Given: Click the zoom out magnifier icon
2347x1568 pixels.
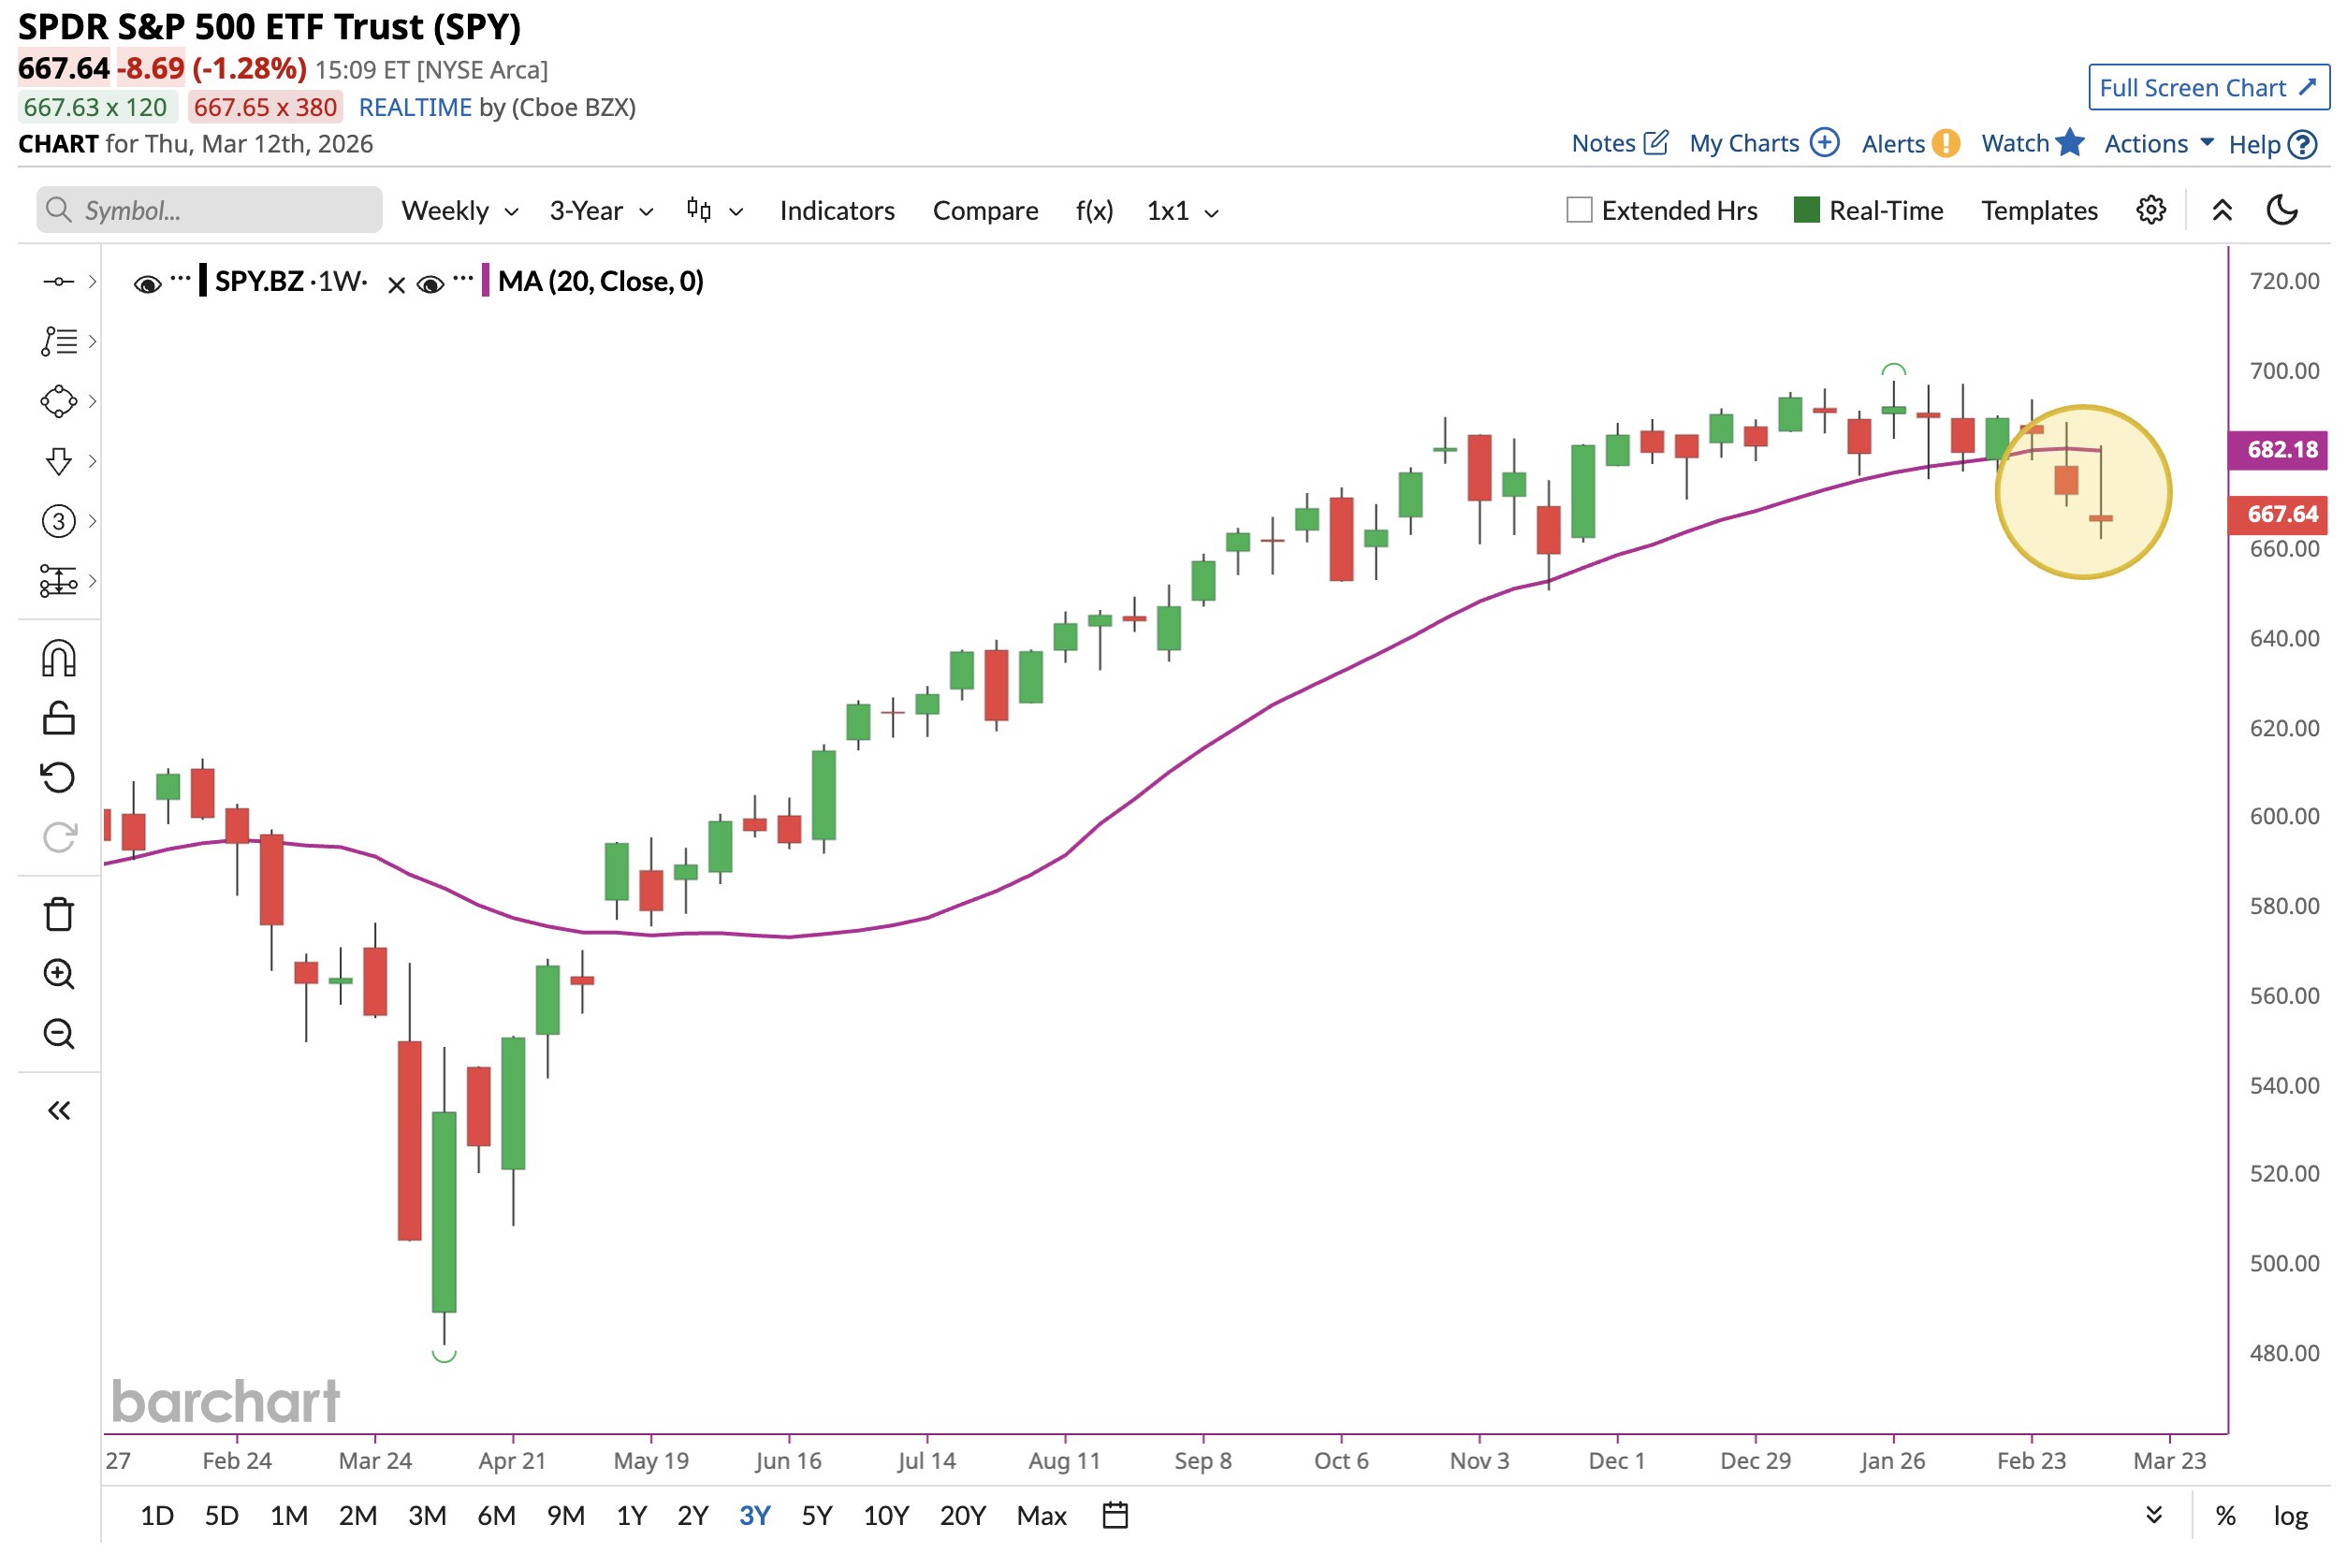Looking at the screenshot, I should [59, 1034].
